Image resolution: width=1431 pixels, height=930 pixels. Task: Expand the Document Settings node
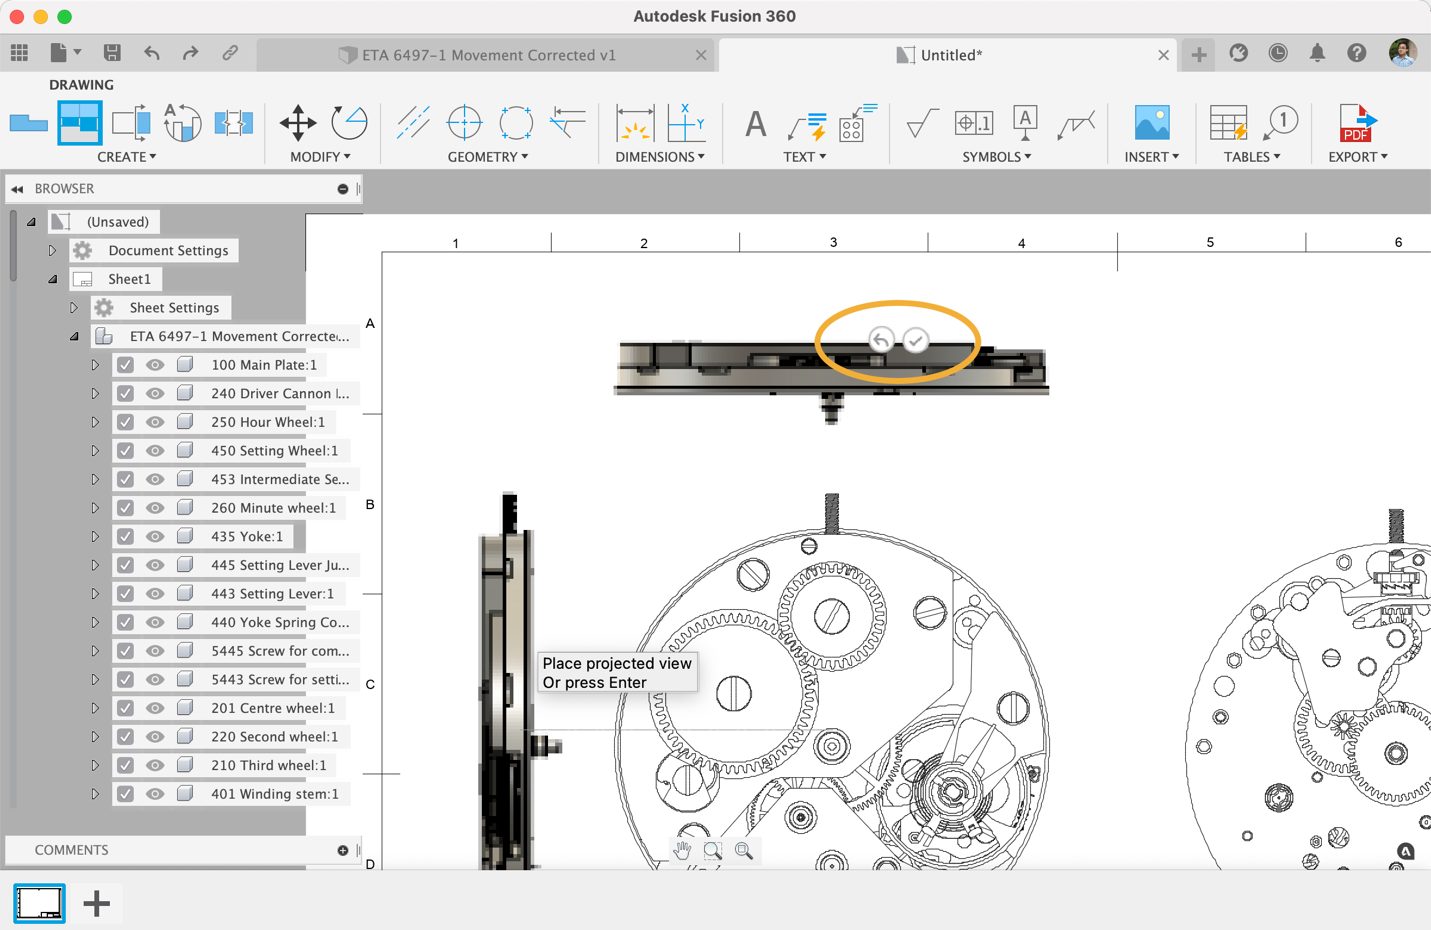point(52,251)
